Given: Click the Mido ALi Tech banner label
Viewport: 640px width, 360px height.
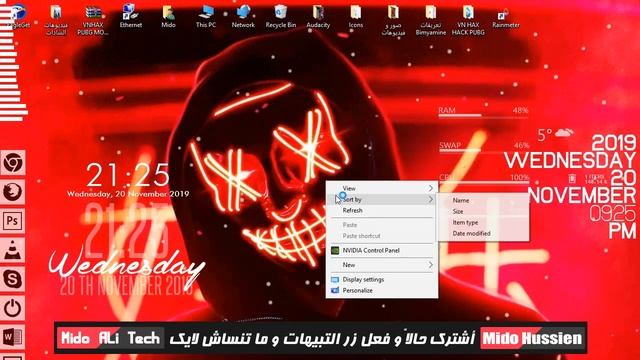Looking at the screenshot, I should (110, 338).
